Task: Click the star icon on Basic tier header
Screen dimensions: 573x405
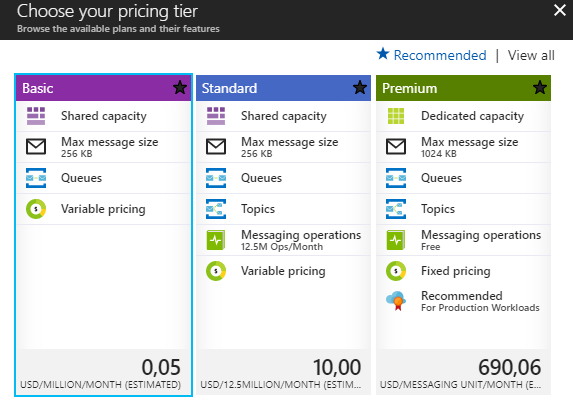Action: 180,88
